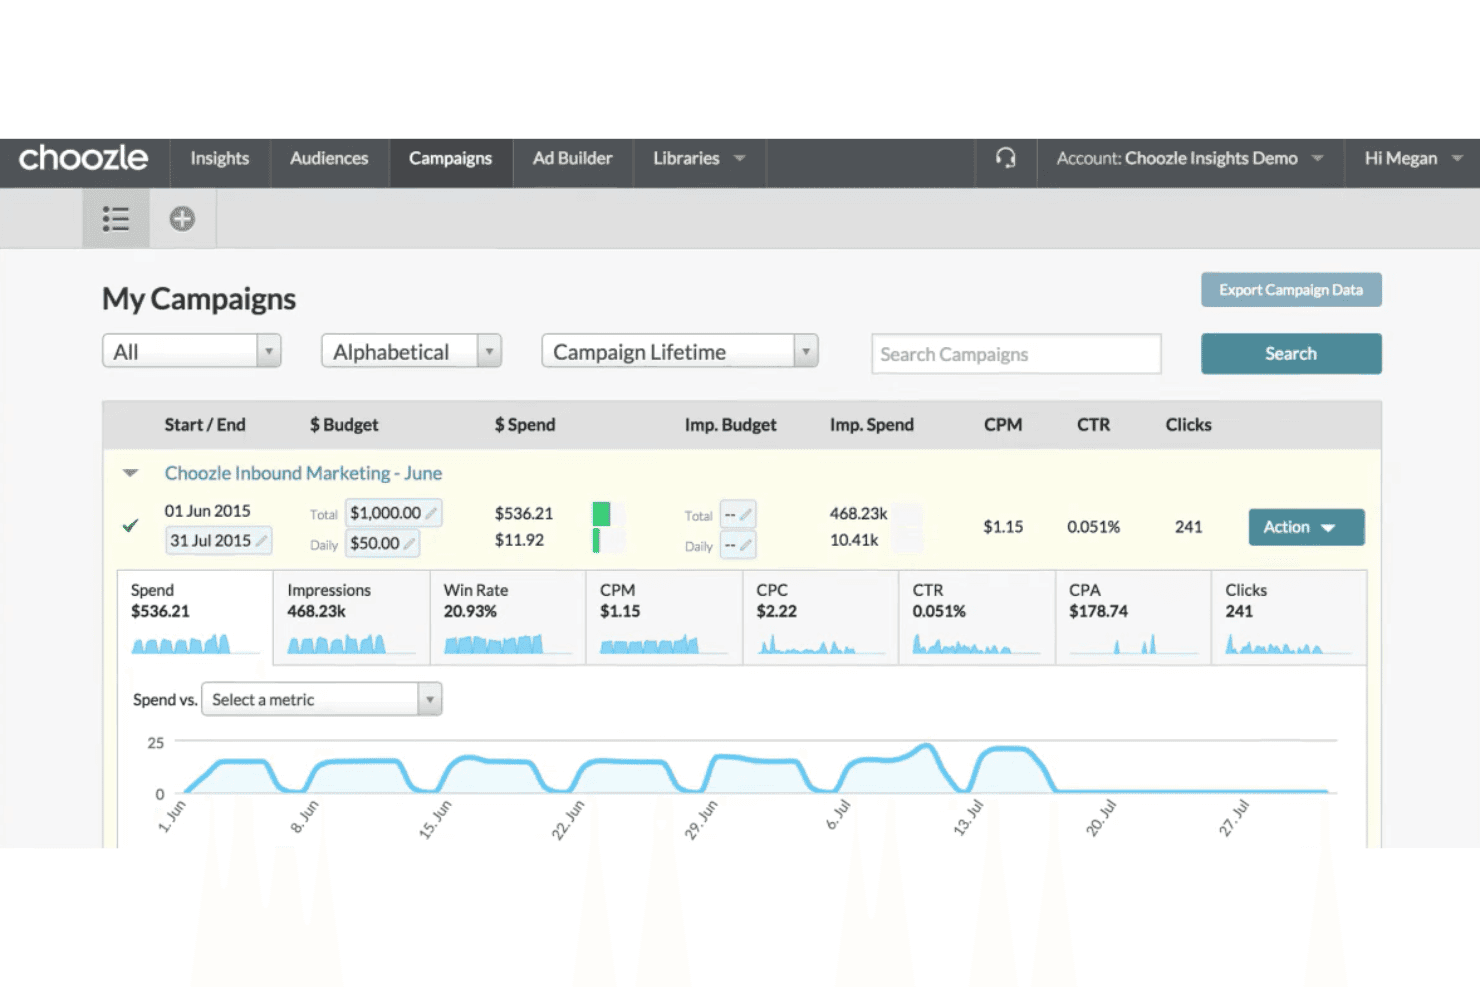Click the Start / End column header
1480x987 pixels.
point(205,425)
